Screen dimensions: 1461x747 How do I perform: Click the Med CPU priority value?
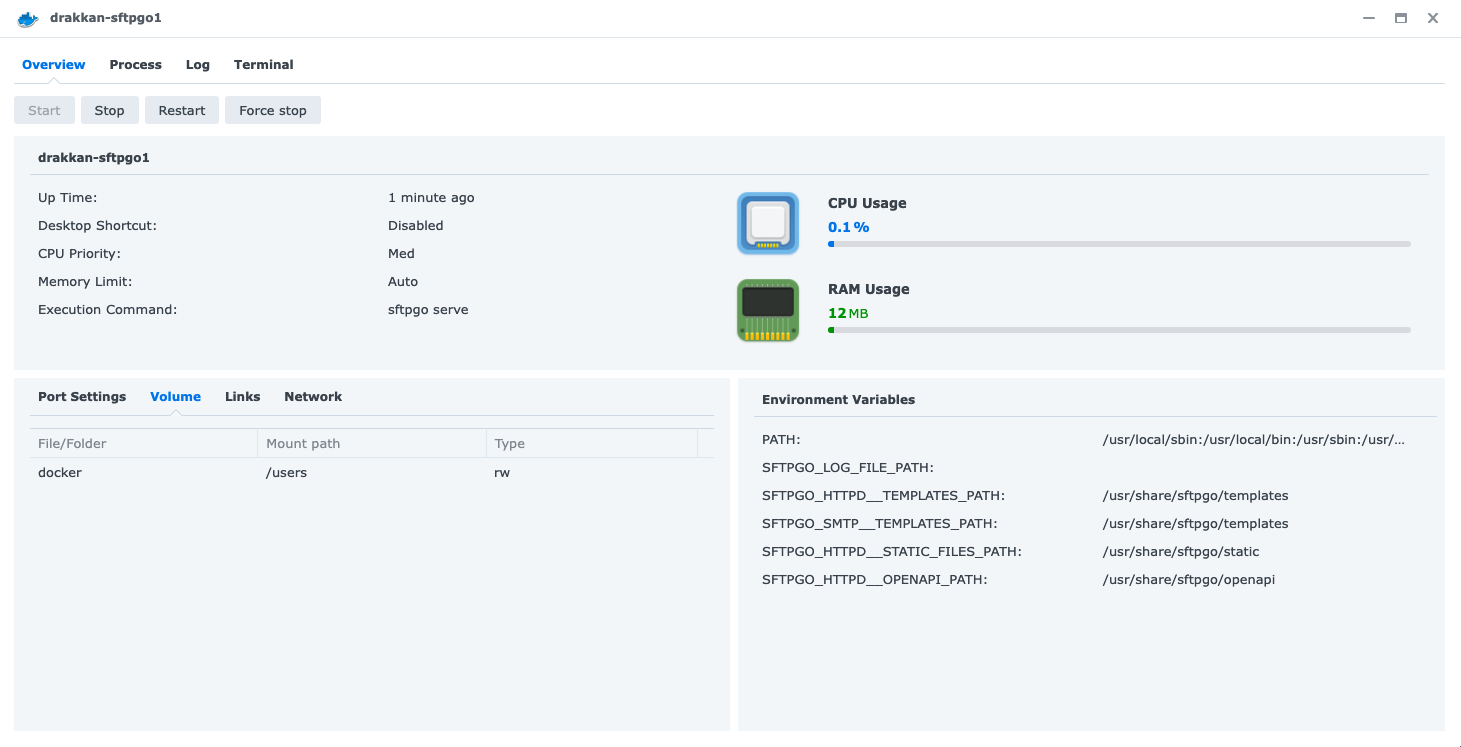coord(401,253)
